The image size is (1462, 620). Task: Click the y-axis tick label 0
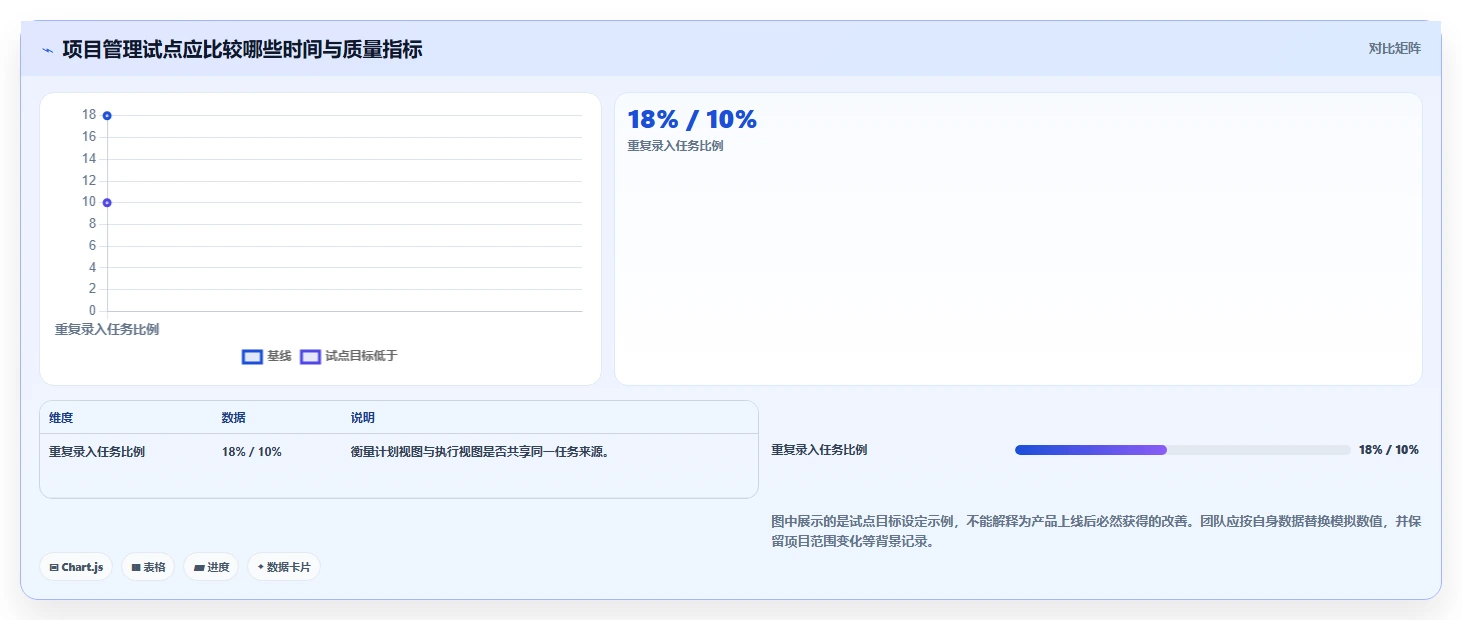[92, 311]
